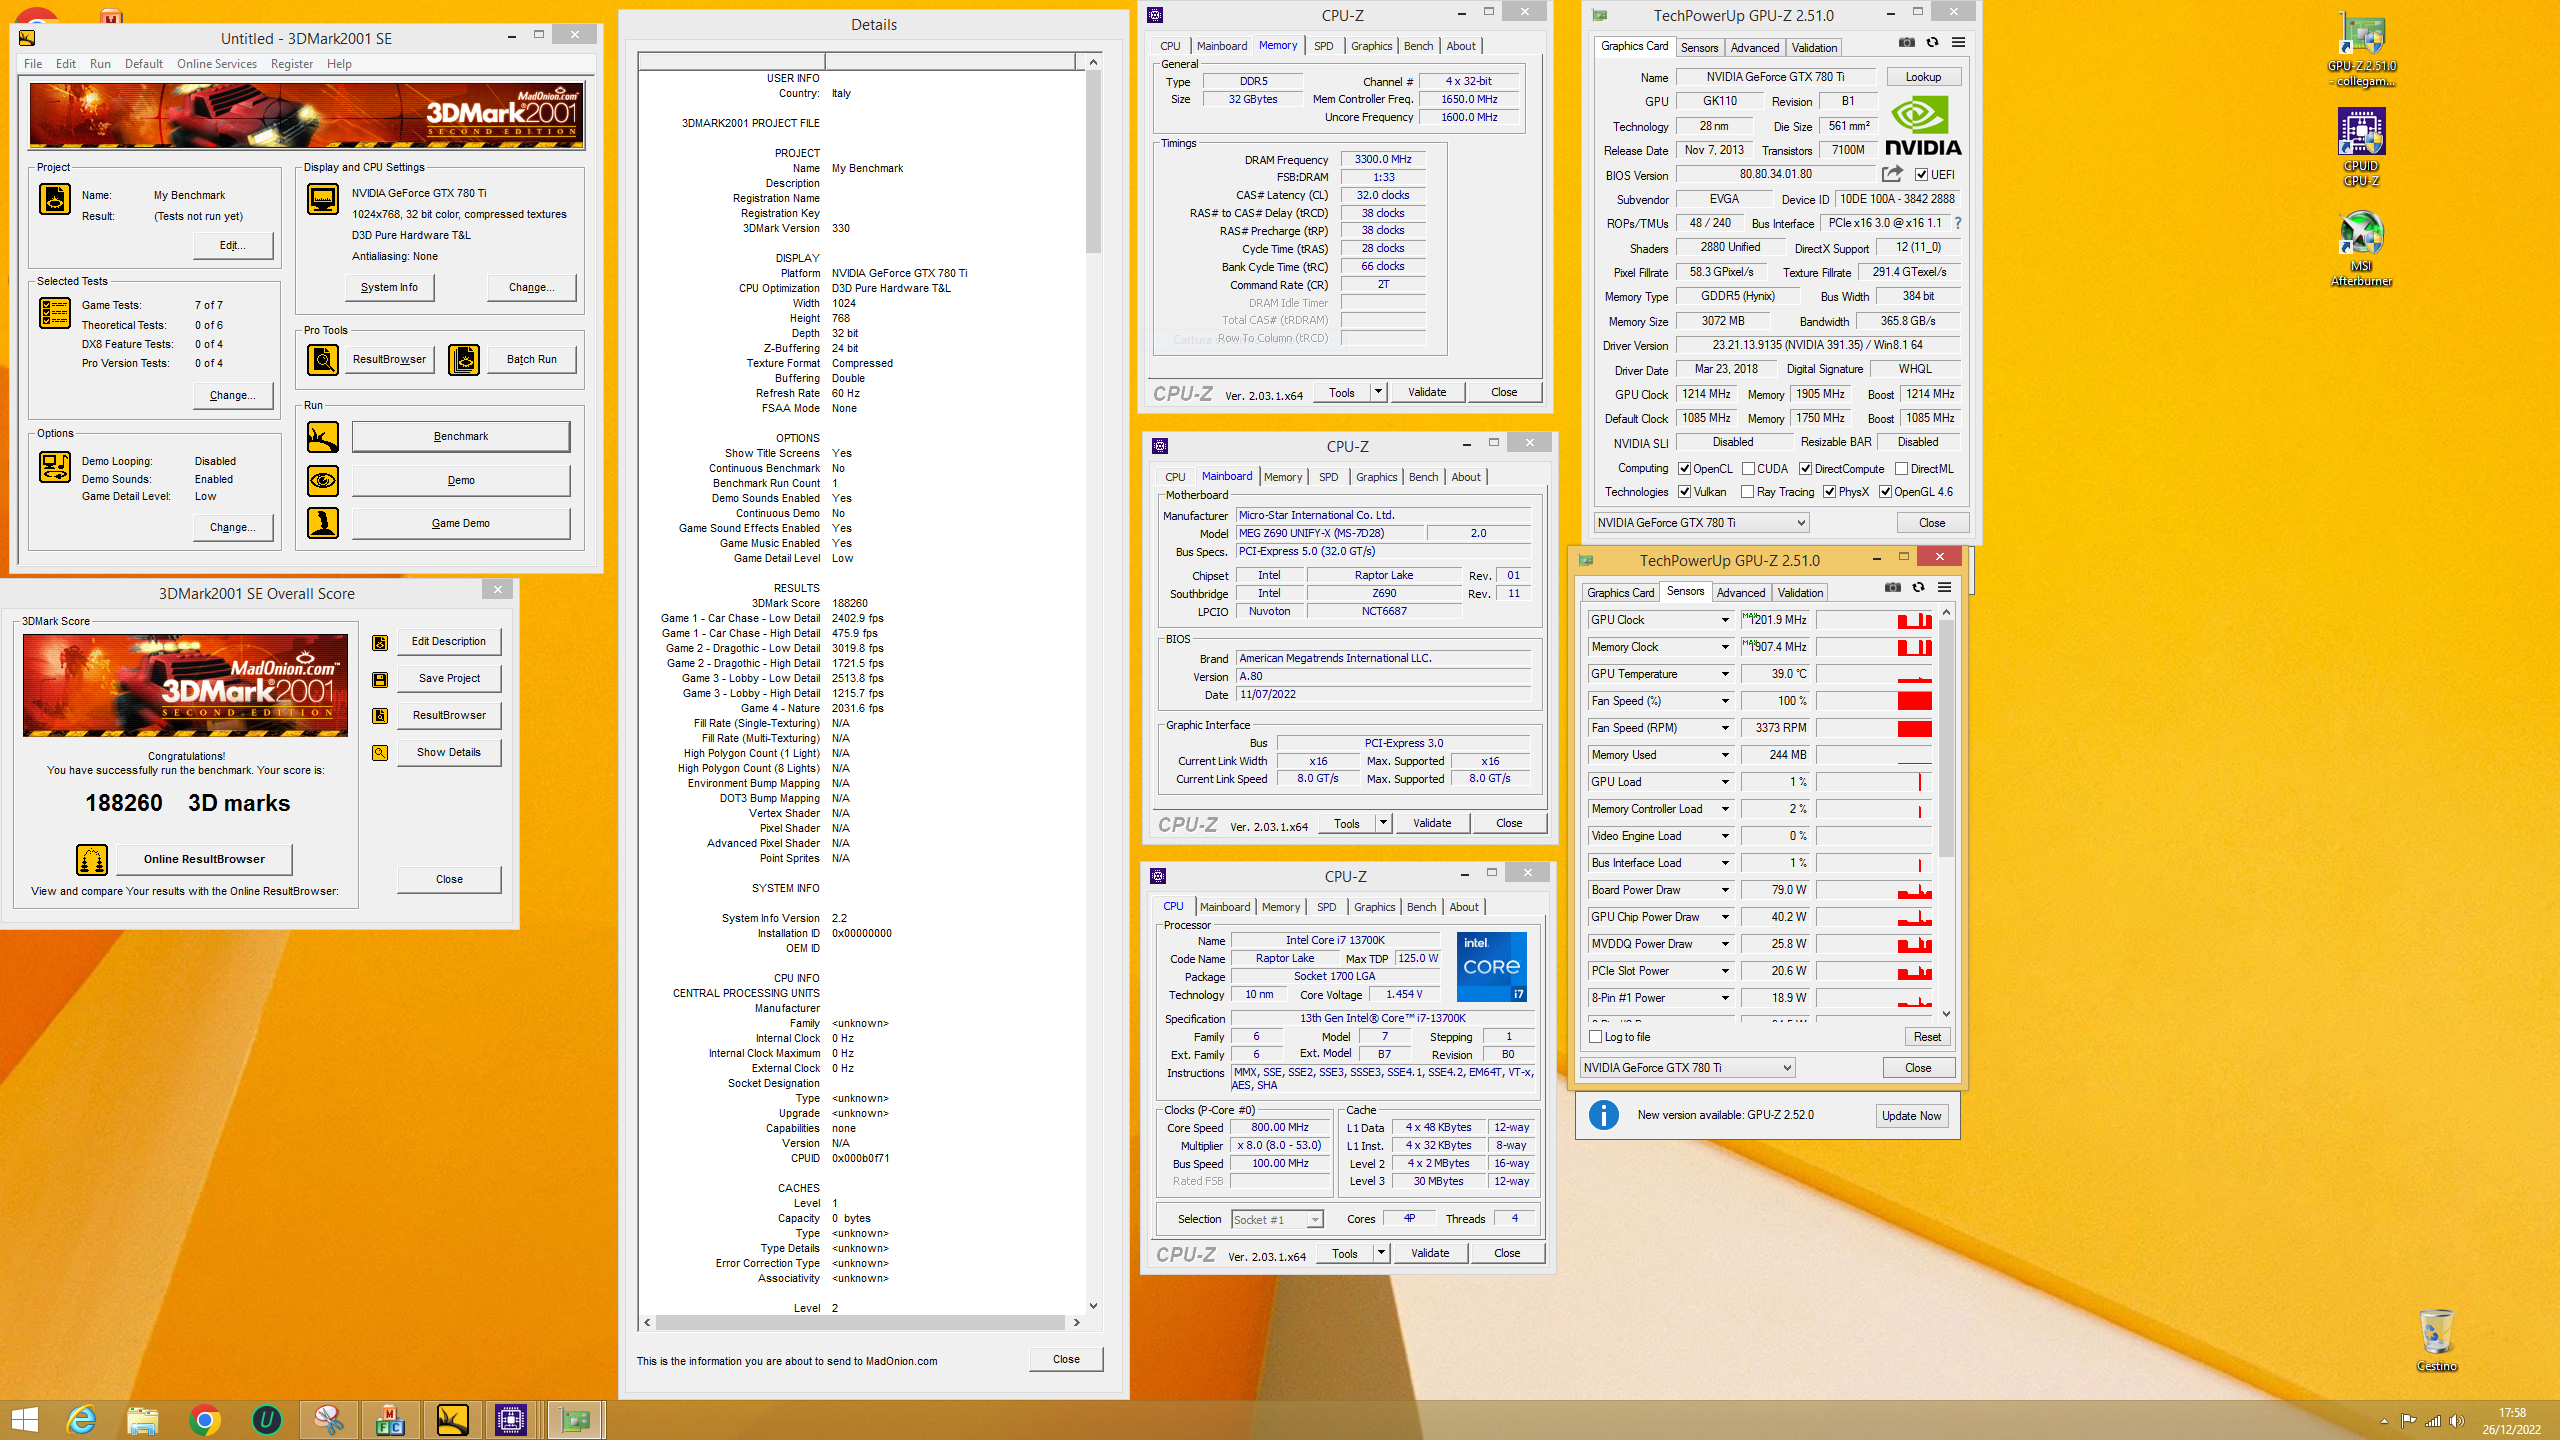Click the Benchmark run icon in 3DMark2001

point(322,437)
